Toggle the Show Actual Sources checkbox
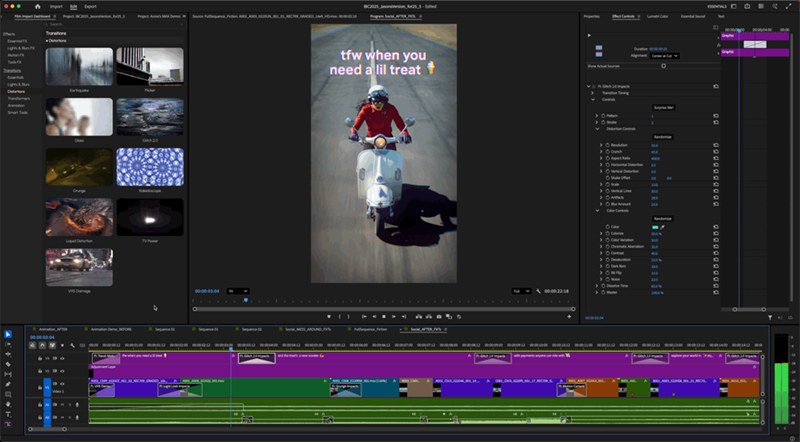Image resolution: width=800 pixels, height=442 pixels. (x=663, y=66)
